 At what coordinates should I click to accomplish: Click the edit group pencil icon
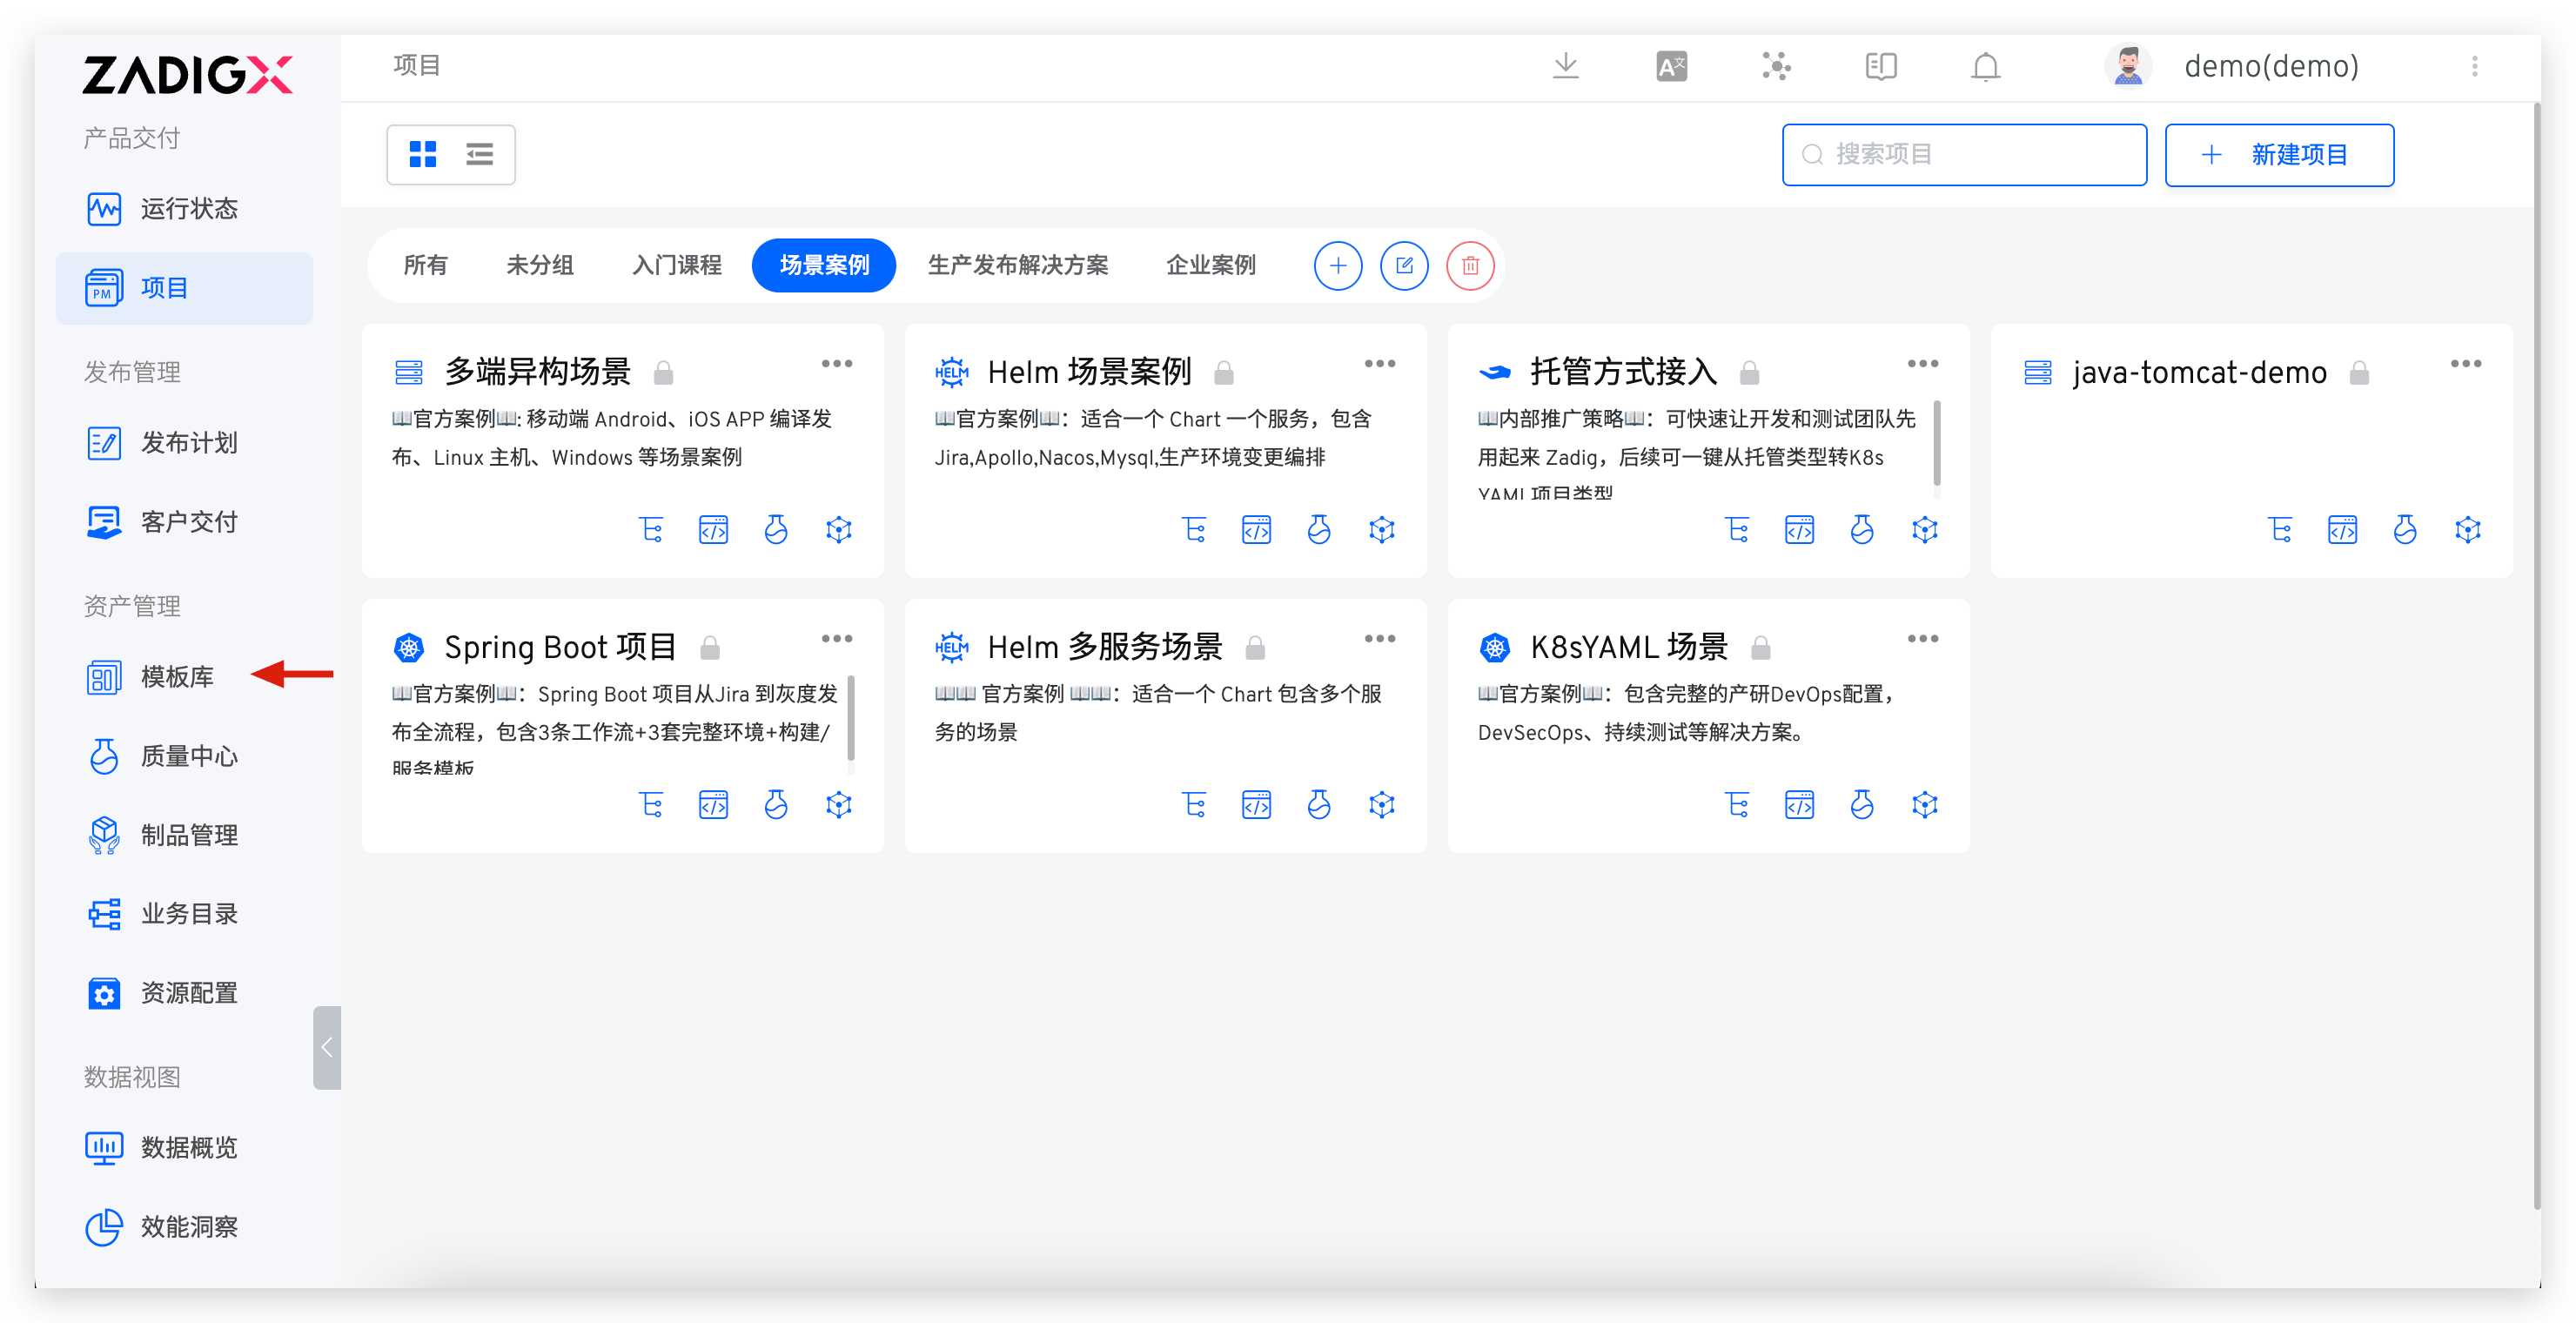1403,265
